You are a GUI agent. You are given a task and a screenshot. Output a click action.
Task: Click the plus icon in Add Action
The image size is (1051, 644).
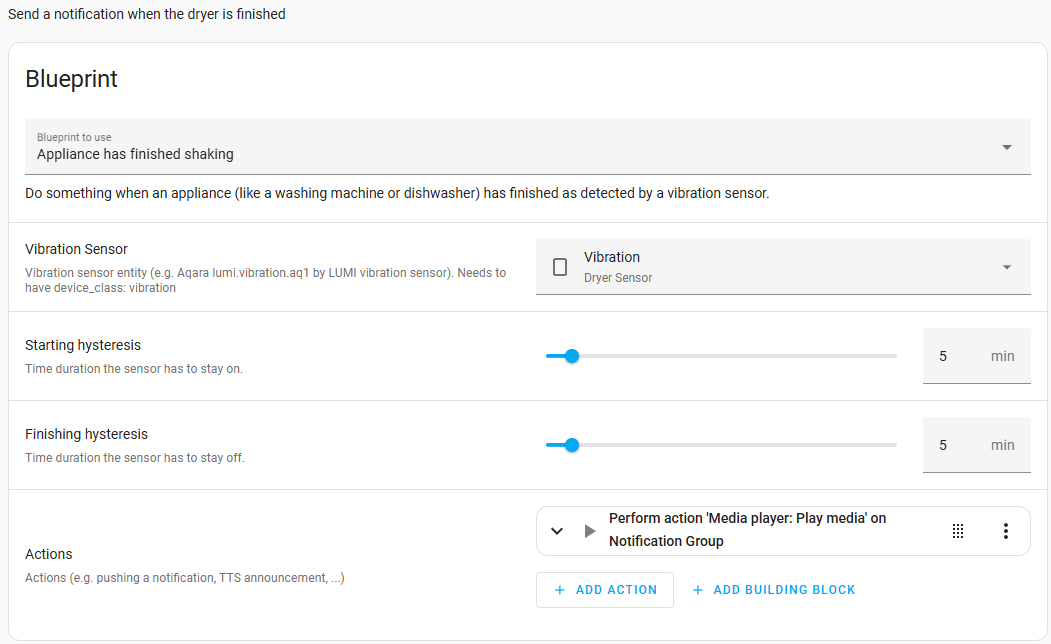click(x=559, y=590)
